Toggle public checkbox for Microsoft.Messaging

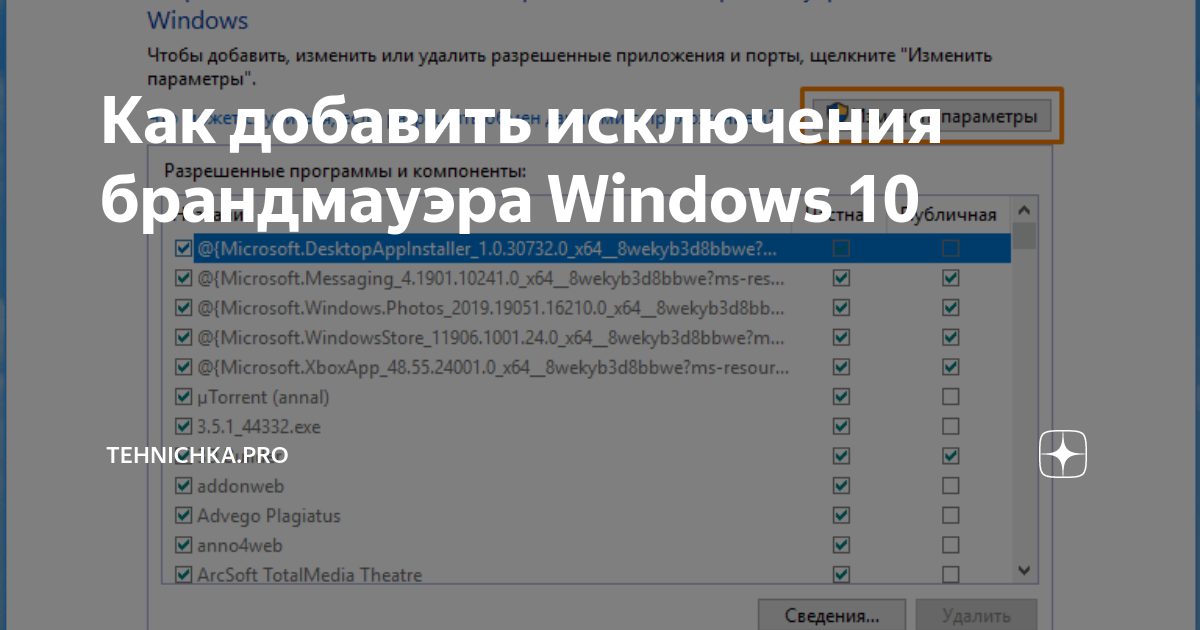[950, 278]
